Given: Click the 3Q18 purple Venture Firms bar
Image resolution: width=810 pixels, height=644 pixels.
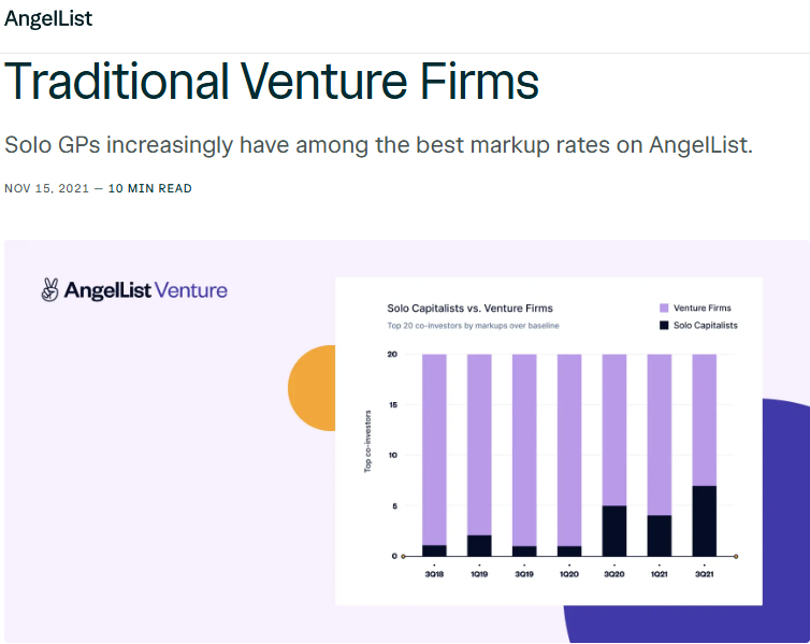Looking at the screenshot, I should pyautogui.click(x=434, y=450).
